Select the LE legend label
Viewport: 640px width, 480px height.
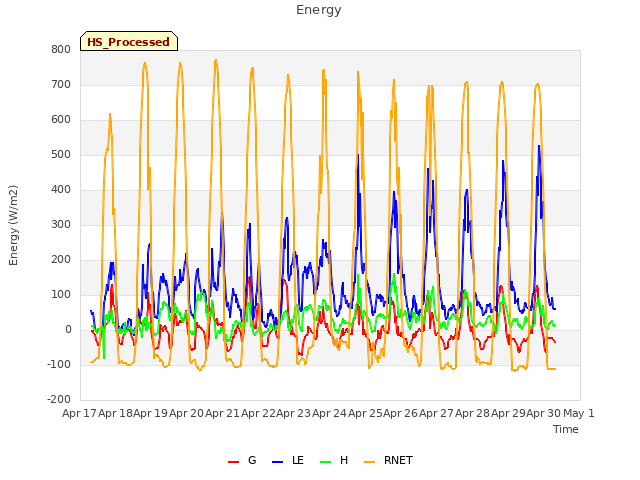coord(298,460)
